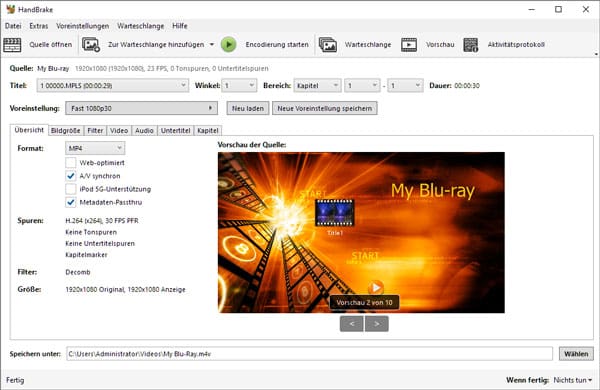600x390 pixels.
Task: Switch to the Bildgröße tab
Action: (x=65, y=131)
